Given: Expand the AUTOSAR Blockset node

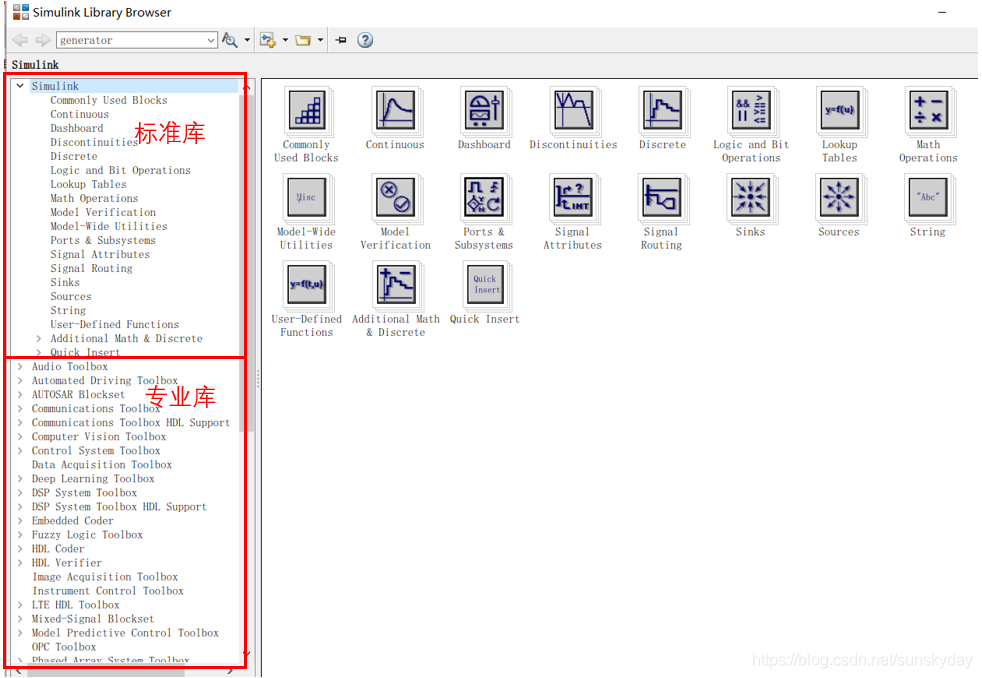Looking at the screenshot, I should pyautogui.click(x=20, y=394).
